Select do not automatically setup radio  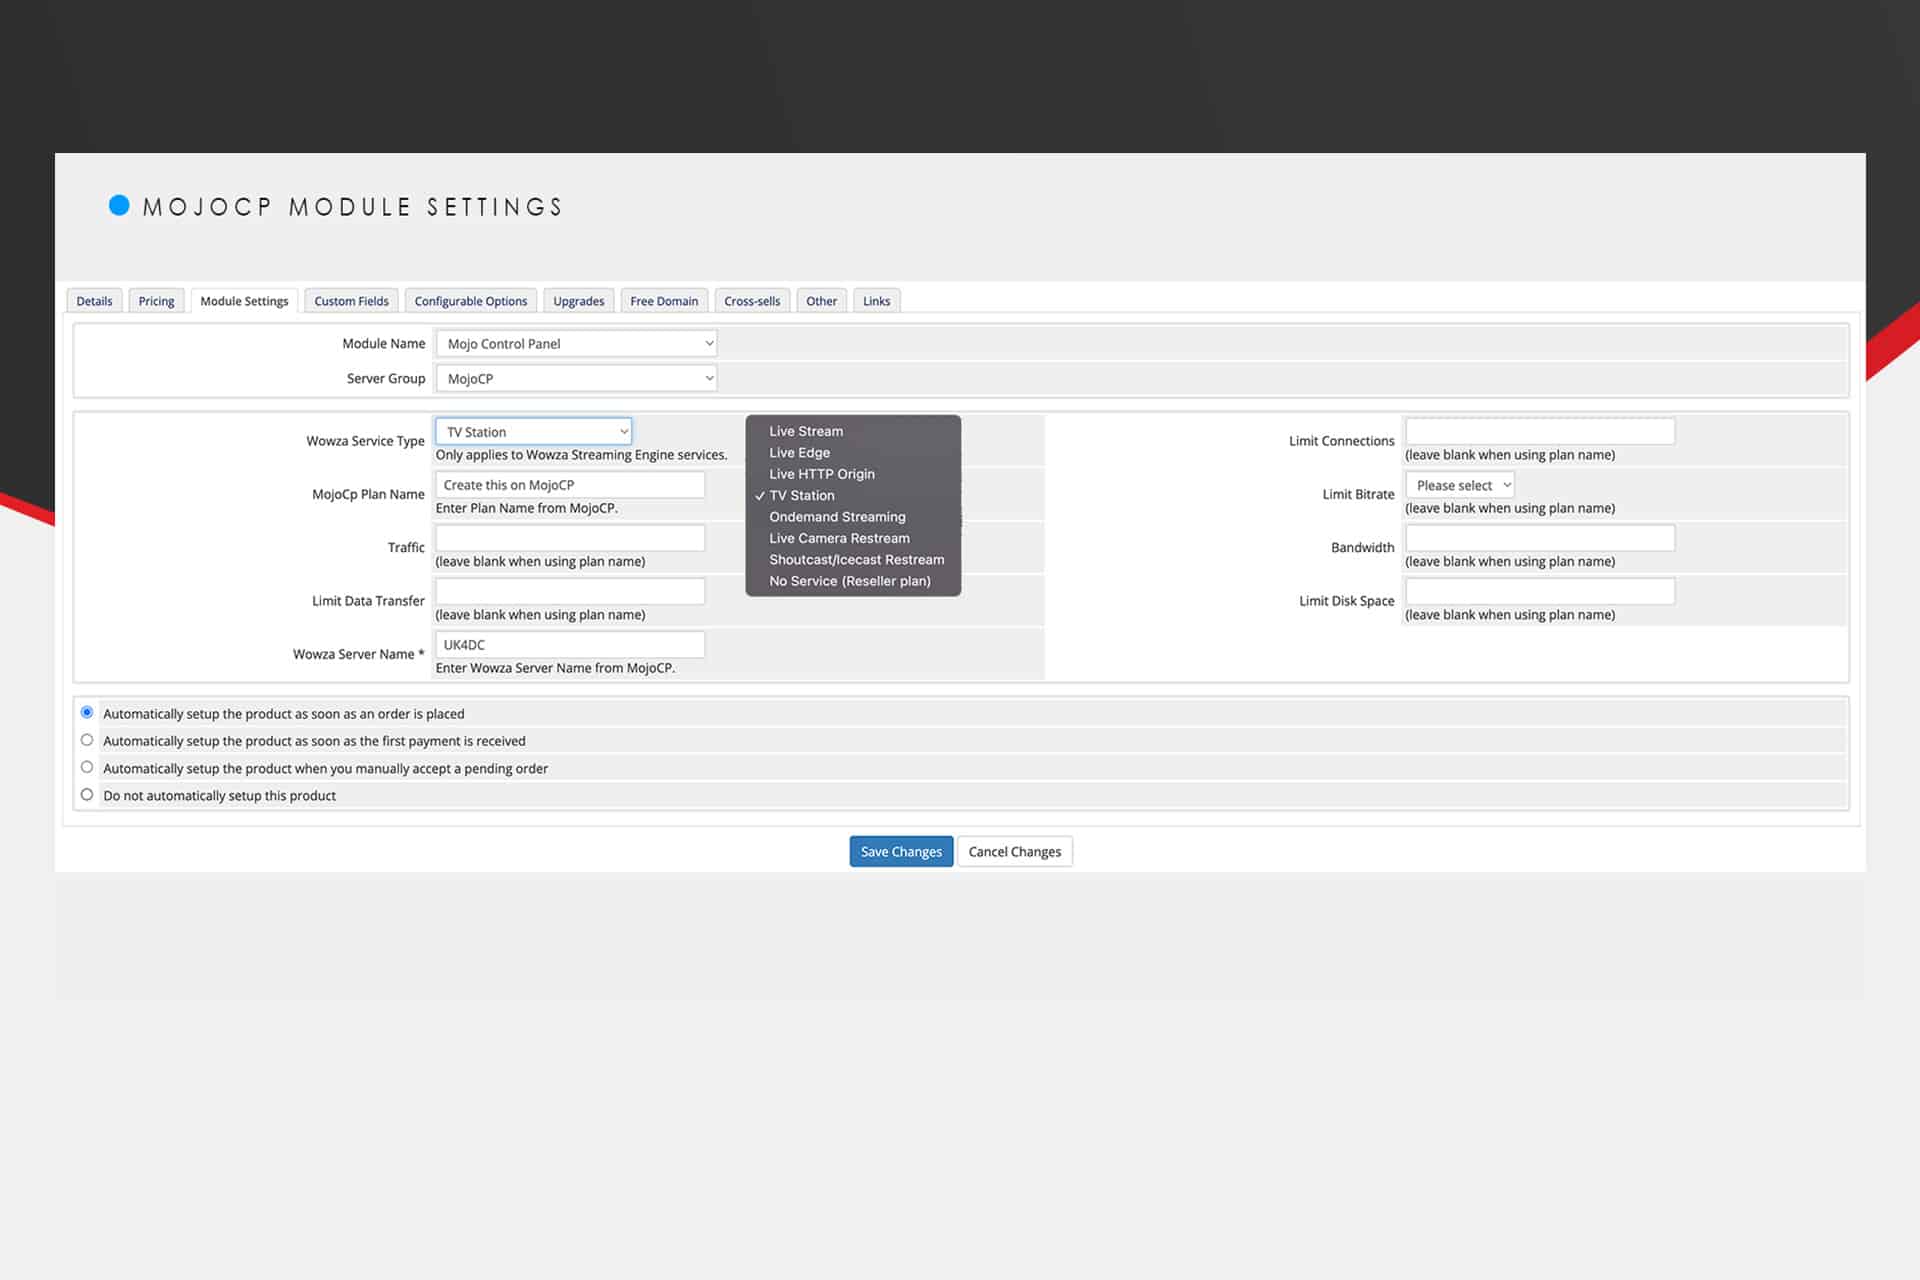point(87,795)
